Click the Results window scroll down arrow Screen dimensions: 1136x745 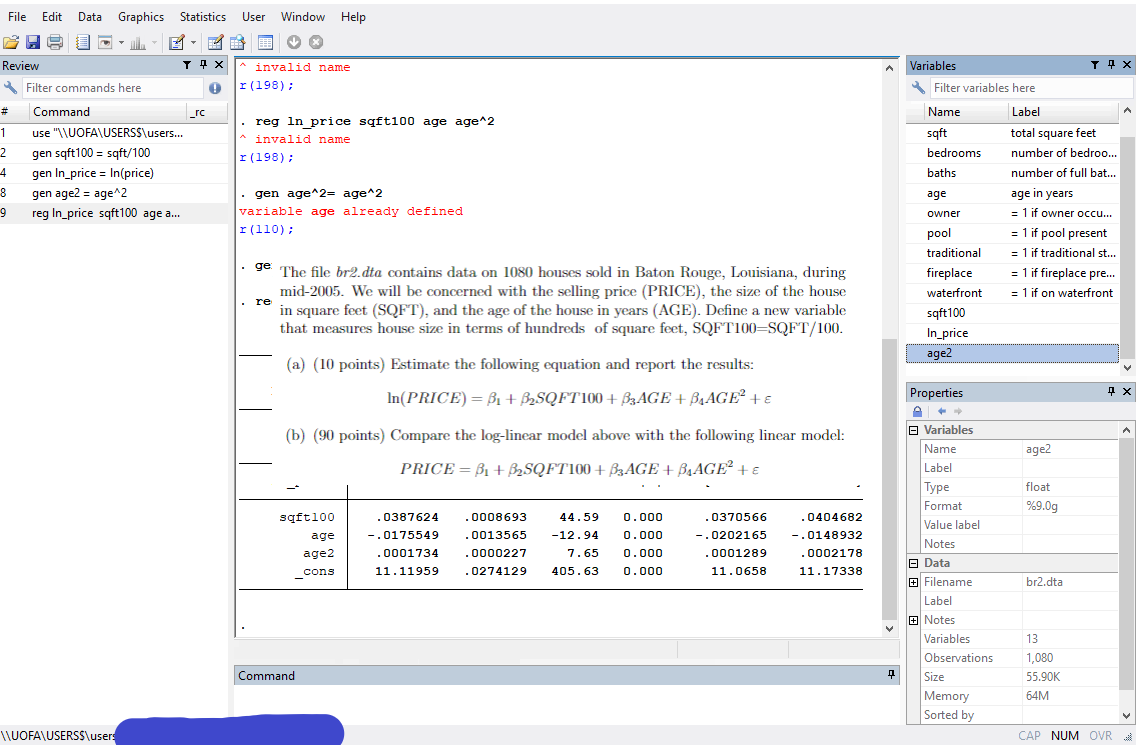pyautogui.click(x=890, y=629)
